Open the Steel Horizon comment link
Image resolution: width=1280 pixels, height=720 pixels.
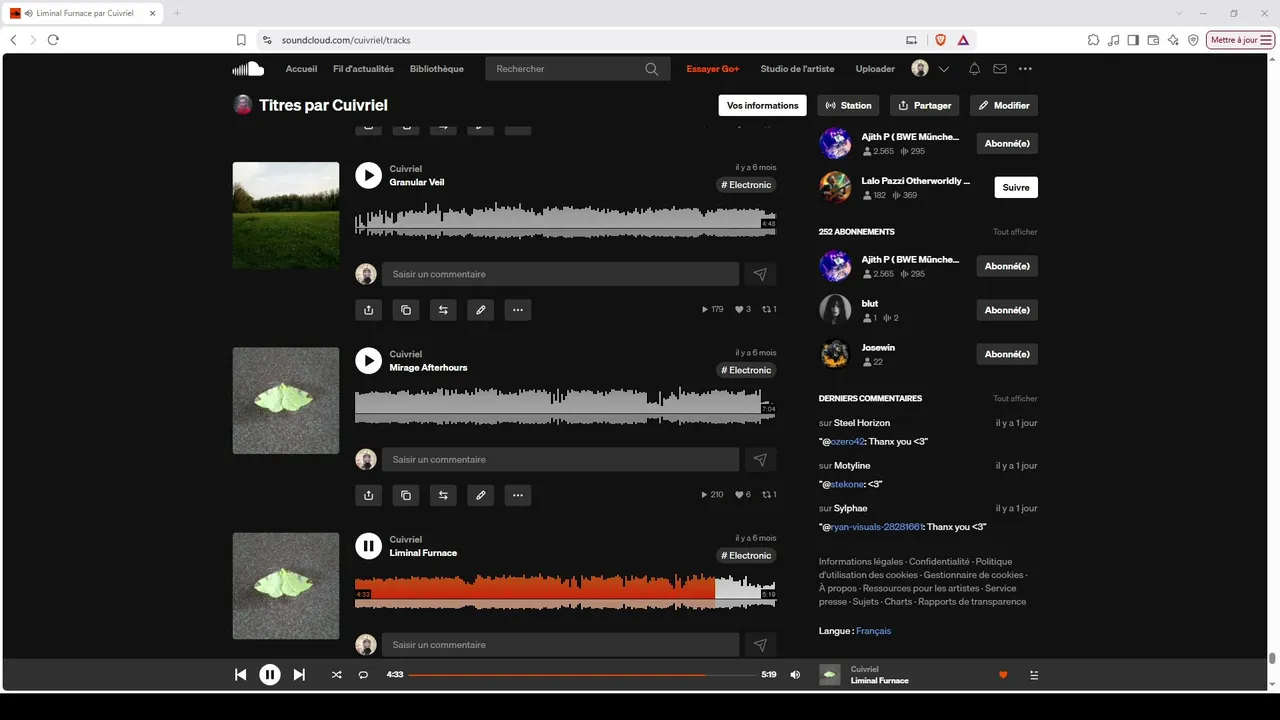pyautogui.click(x=862, y=423)
